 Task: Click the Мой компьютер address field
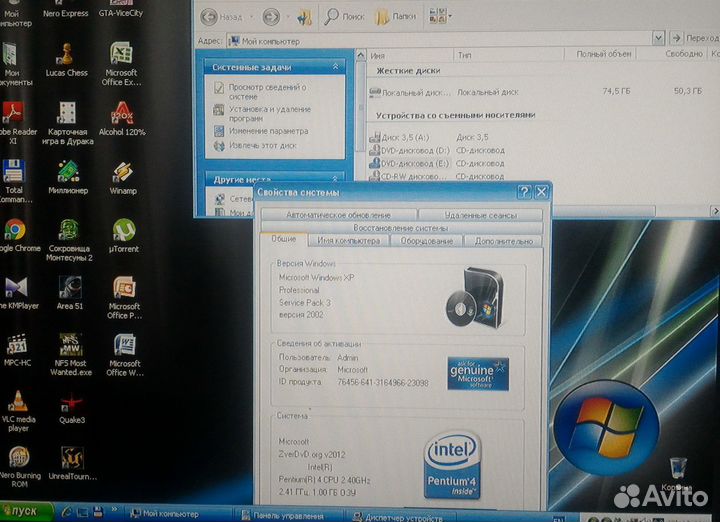pos(439,41)
